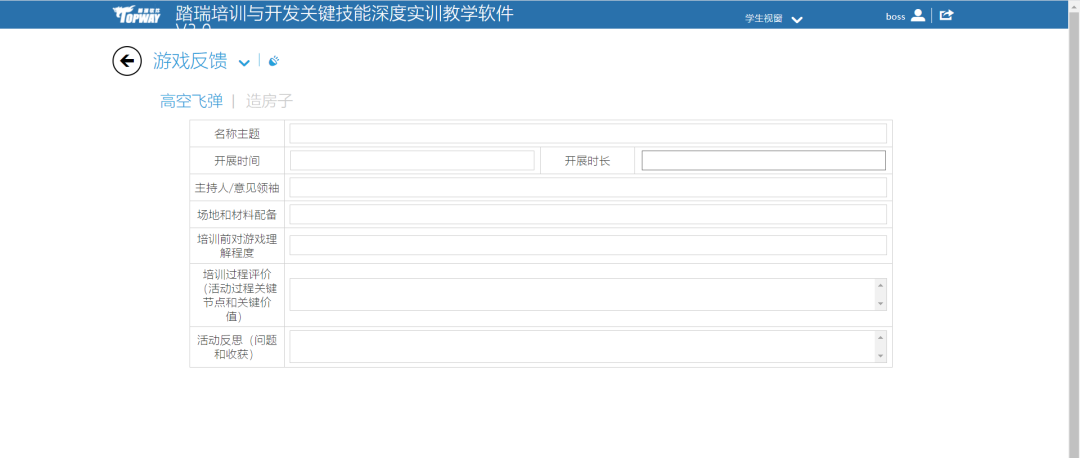Expand the 游戏反馈 dropdown chevron

pyautogui.click(x=244, y=63)
